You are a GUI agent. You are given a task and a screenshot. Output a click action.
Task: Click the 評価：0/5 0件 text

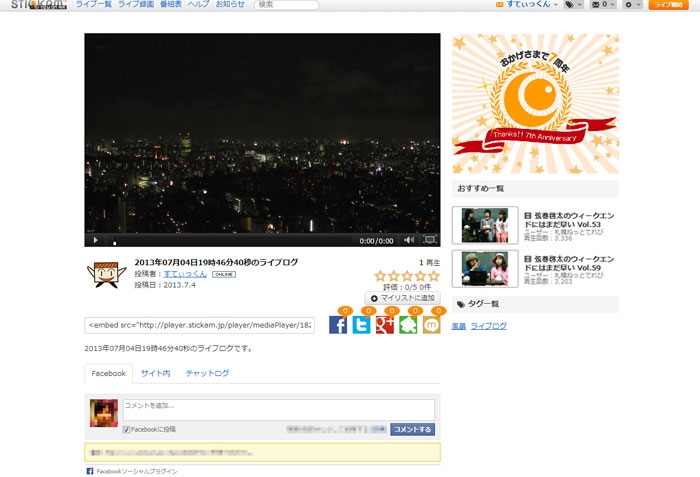click(x=407, y=287)
